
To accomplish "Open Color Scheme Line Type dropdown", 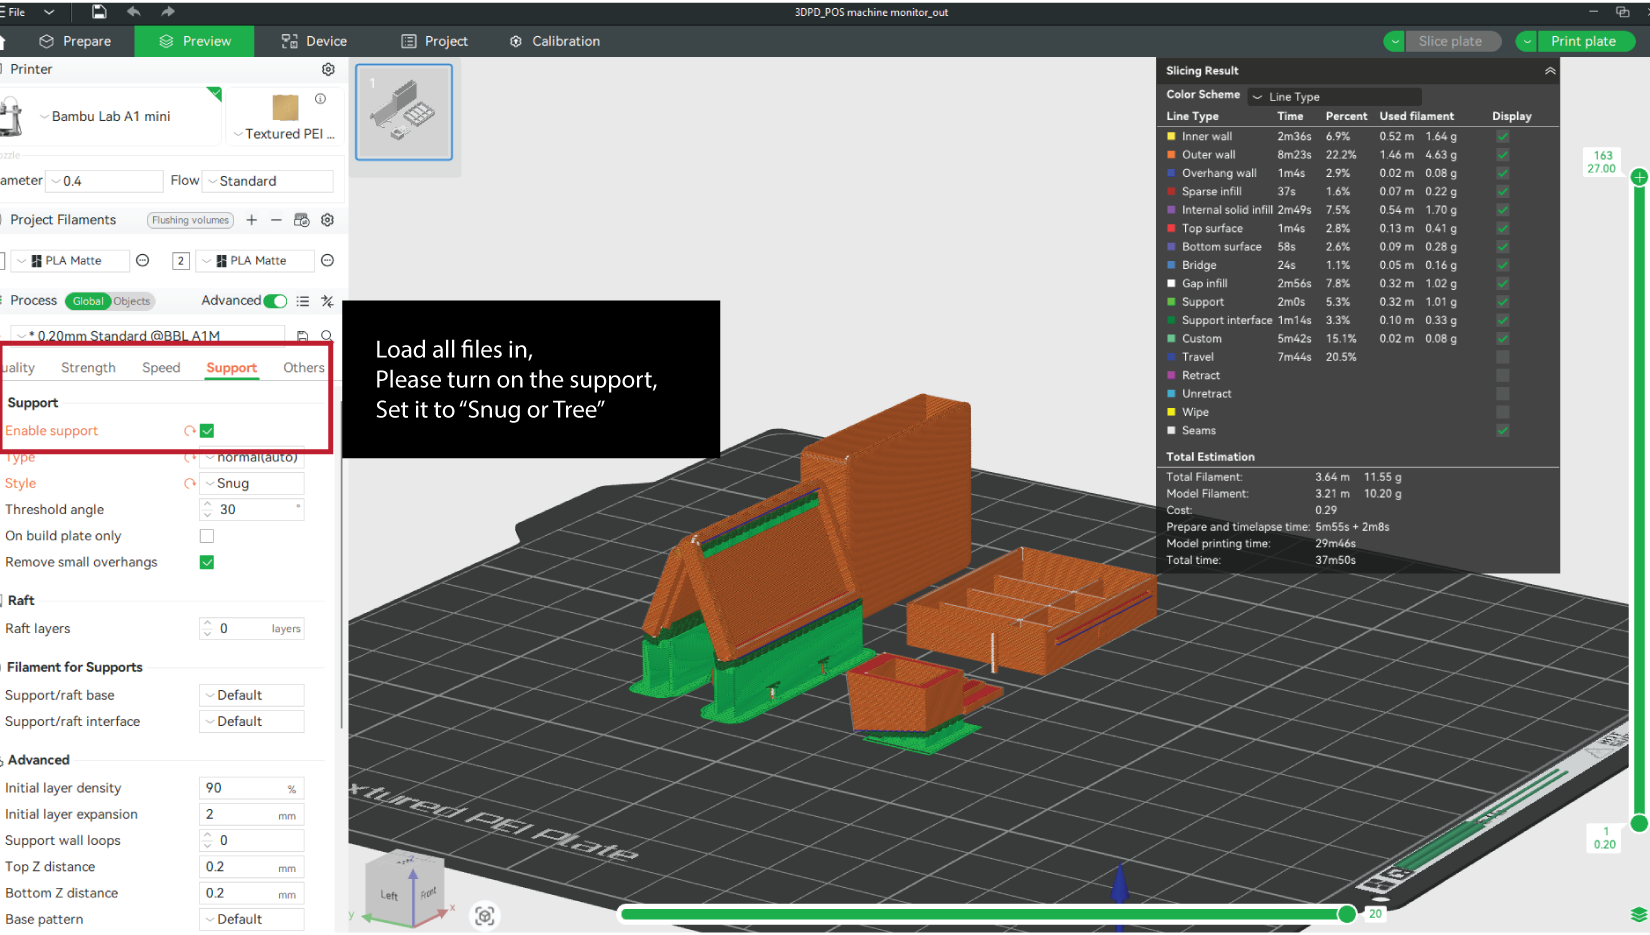I will [x=1335, y=97].
